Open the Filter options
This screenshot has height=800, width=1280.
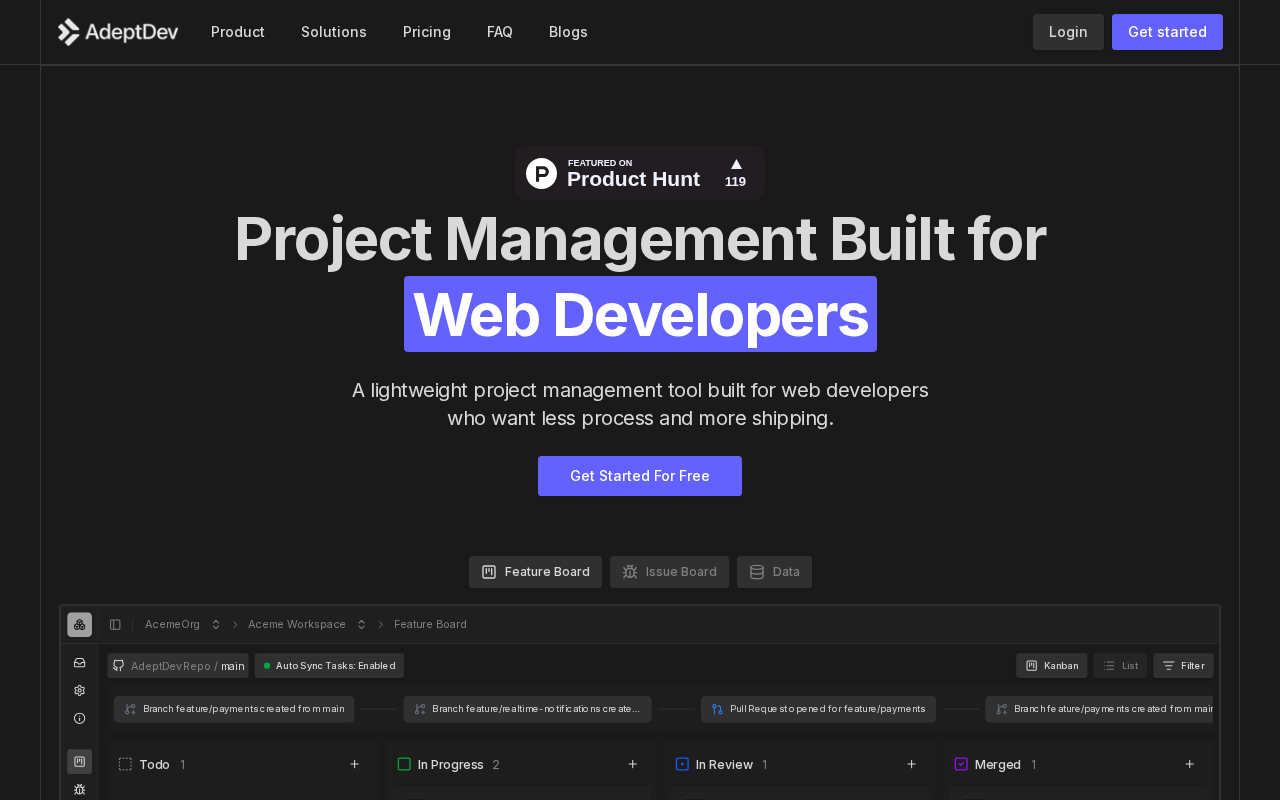[x=1183, y=666]
